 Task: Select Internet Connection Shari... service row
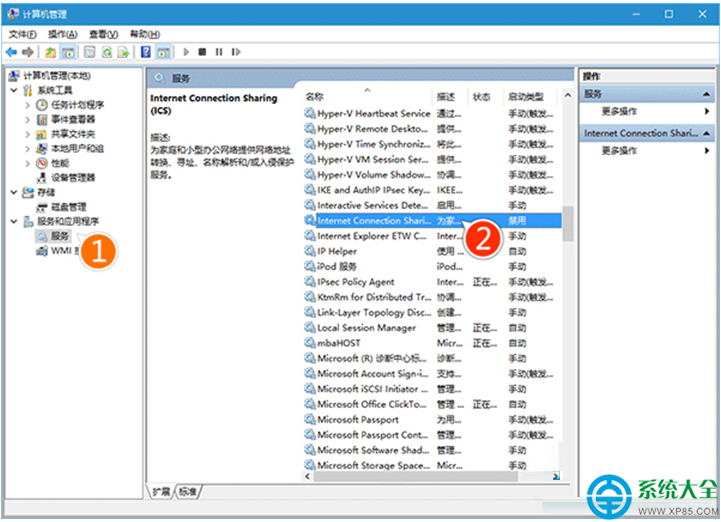click(432, 221)
